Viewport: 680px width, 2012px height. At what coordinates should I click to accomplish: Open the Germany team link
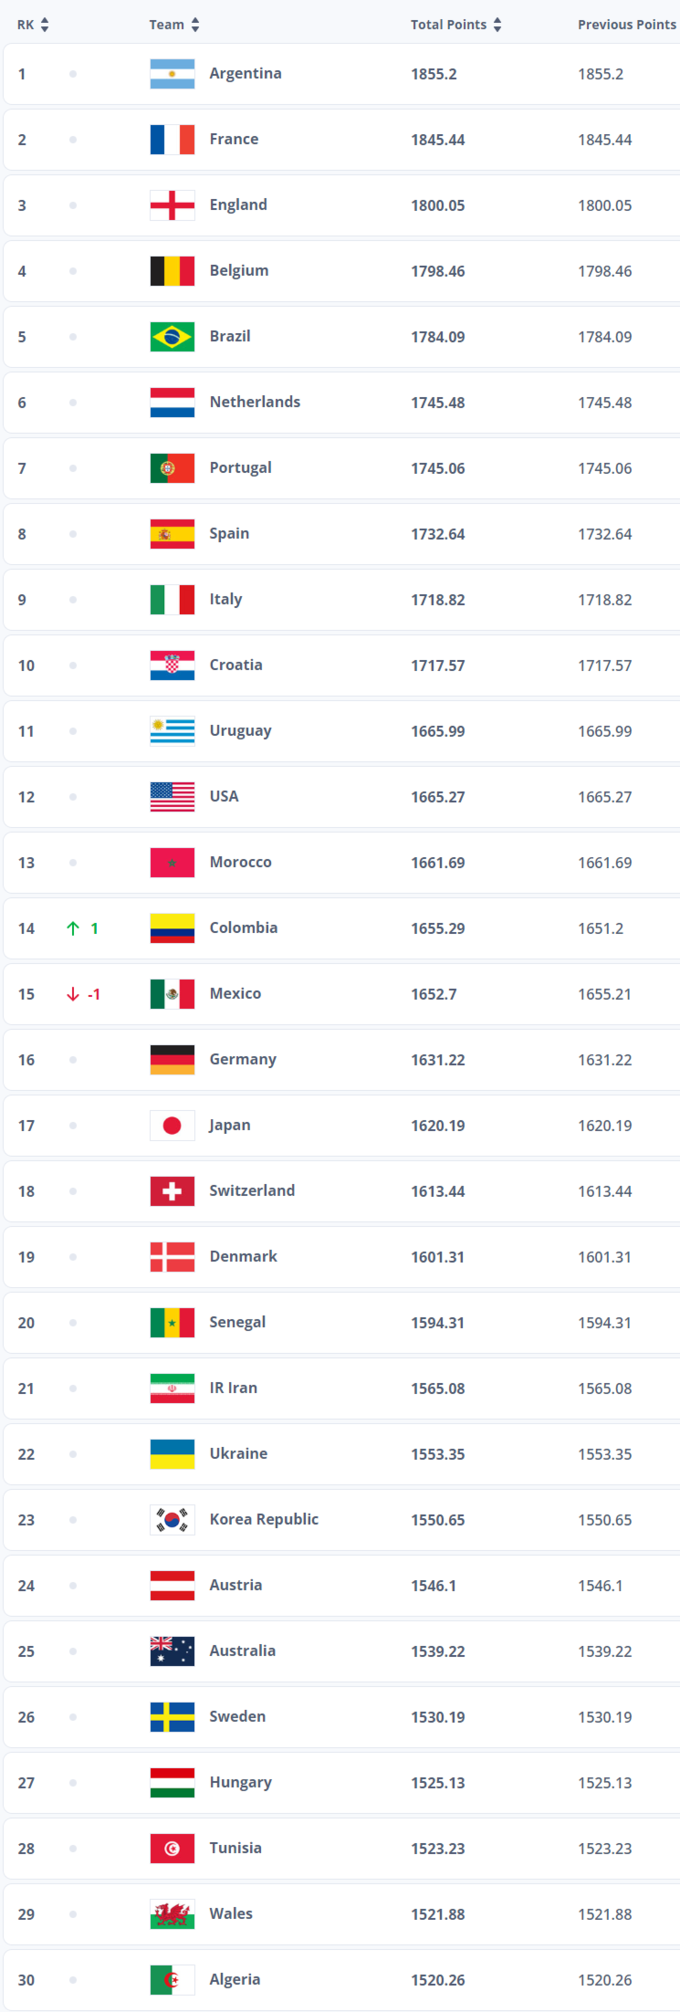click(243, 1059)
